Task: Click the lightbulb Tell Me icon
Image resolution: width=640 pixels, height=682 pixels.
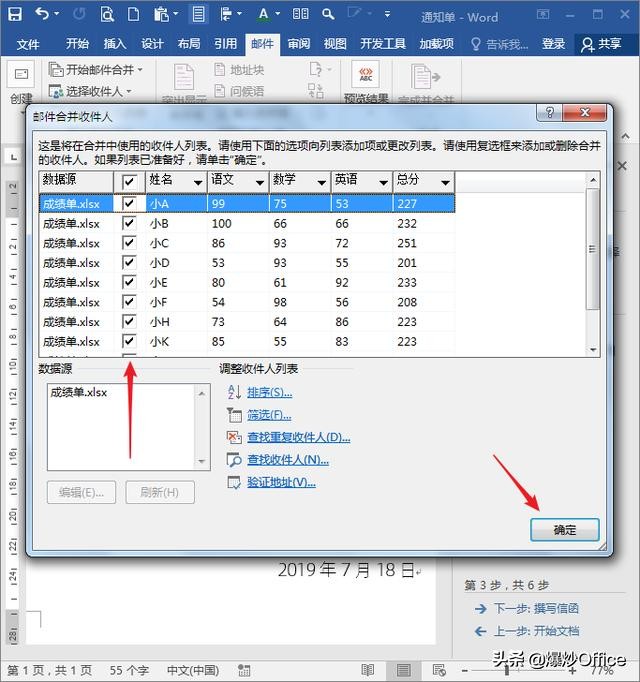Action: tap(476, 44)
